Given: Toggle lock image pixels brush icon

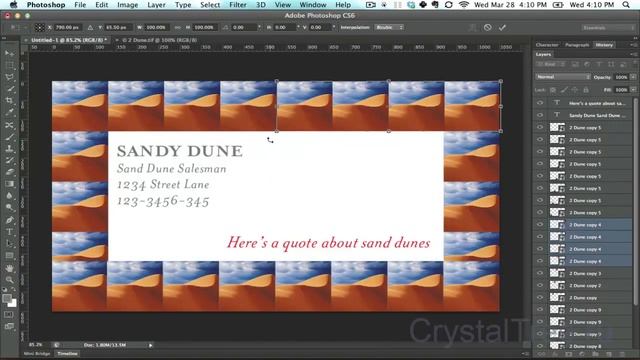Looking at the screenshot, I should (564, 90).
